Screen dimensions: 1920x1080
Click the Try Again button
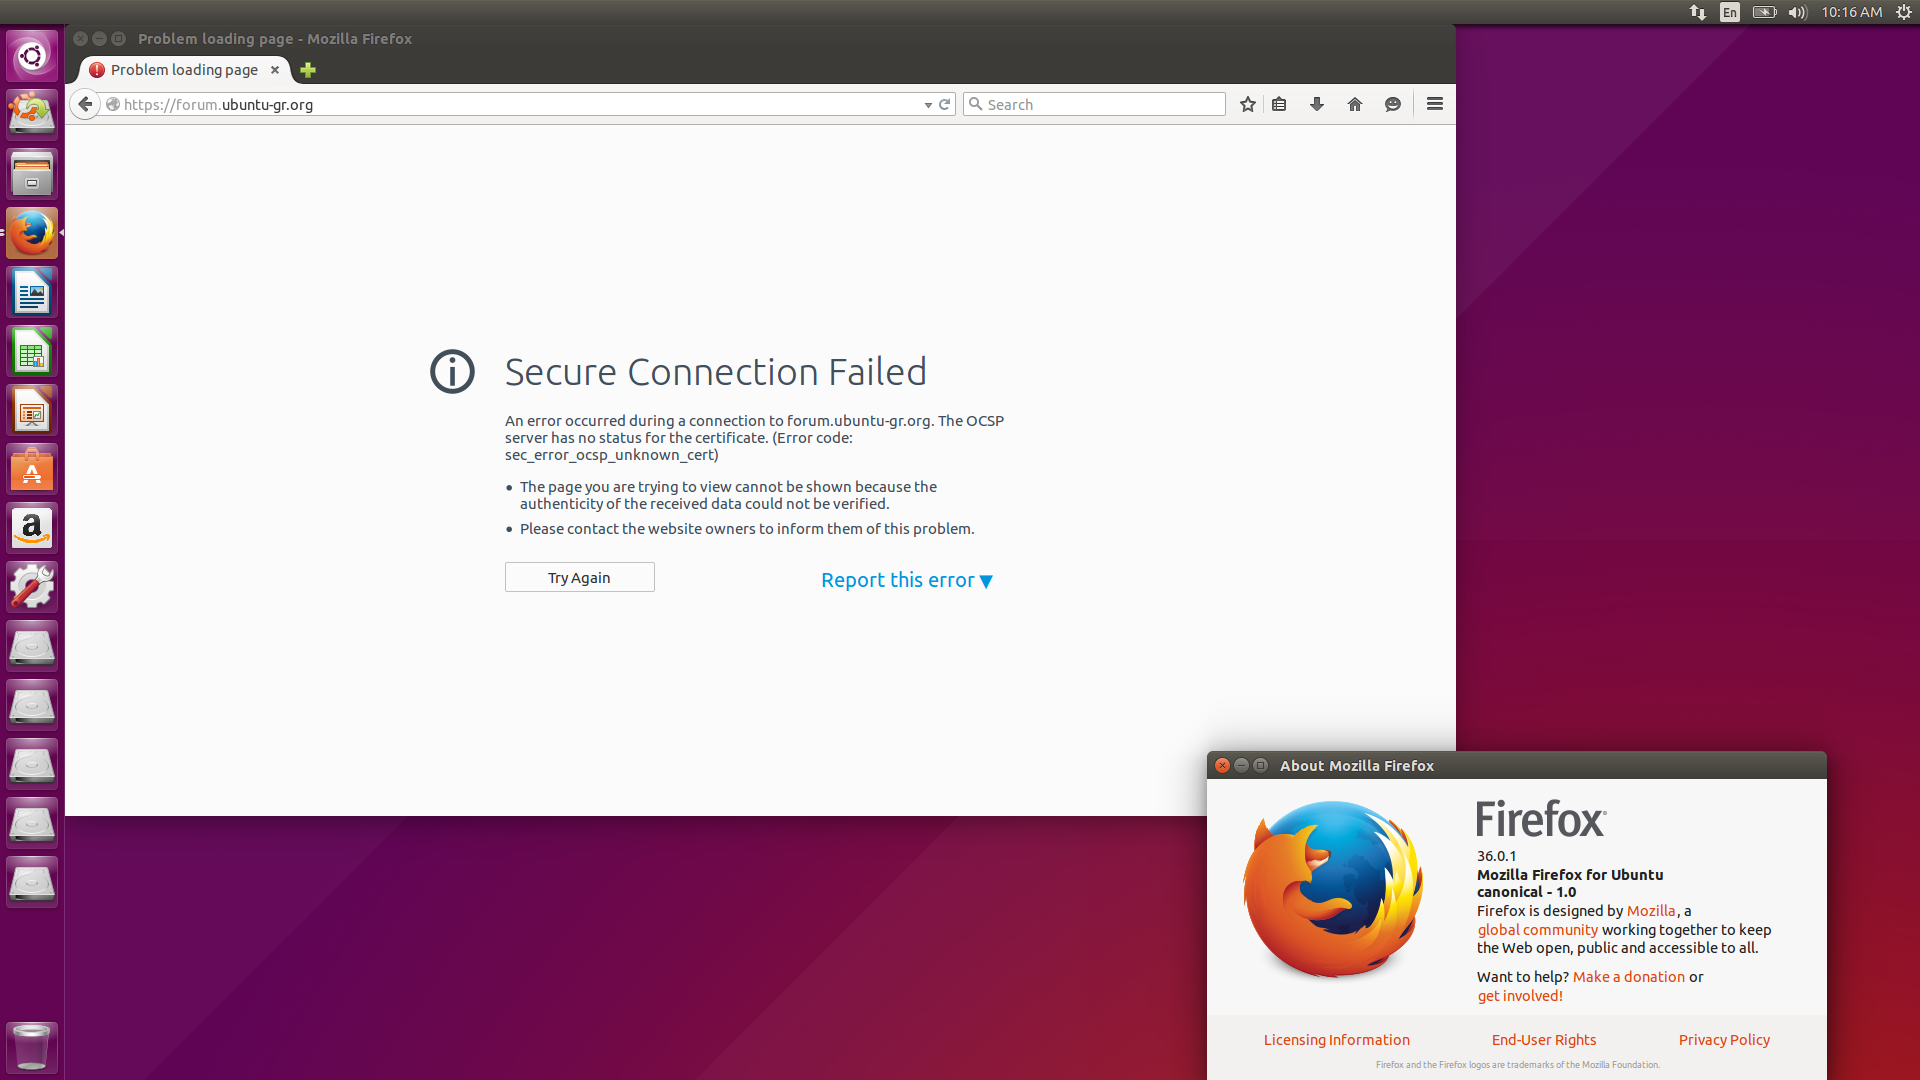pyautogui.click(x=580, y=577)
